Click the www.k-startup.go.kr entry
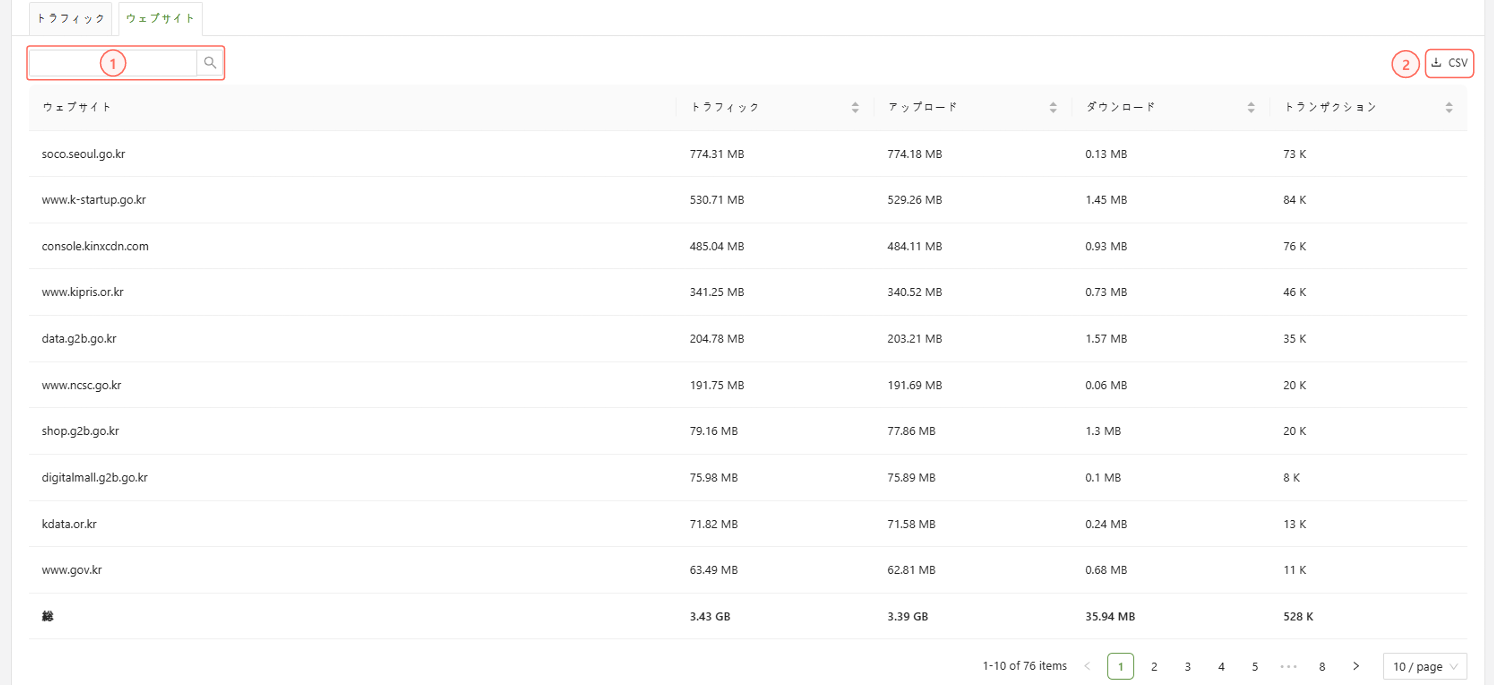The width and height of the screenshot is (1494, 685). click(94, 200)
